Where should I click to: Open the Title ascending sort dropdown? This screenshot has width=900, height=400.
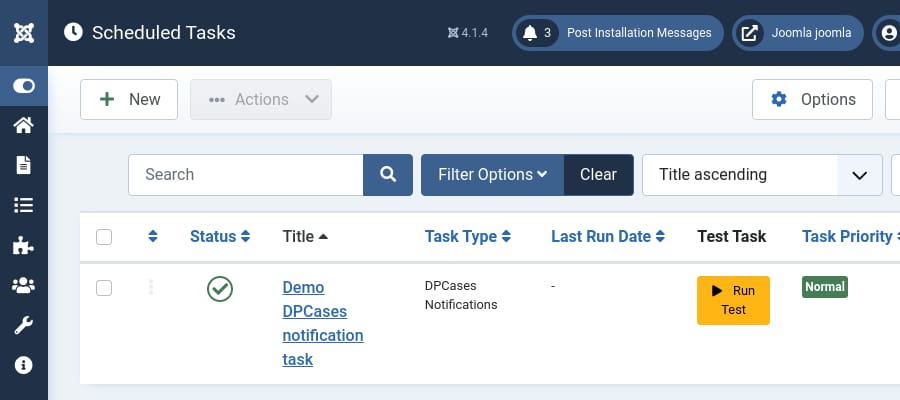[762, 174]
